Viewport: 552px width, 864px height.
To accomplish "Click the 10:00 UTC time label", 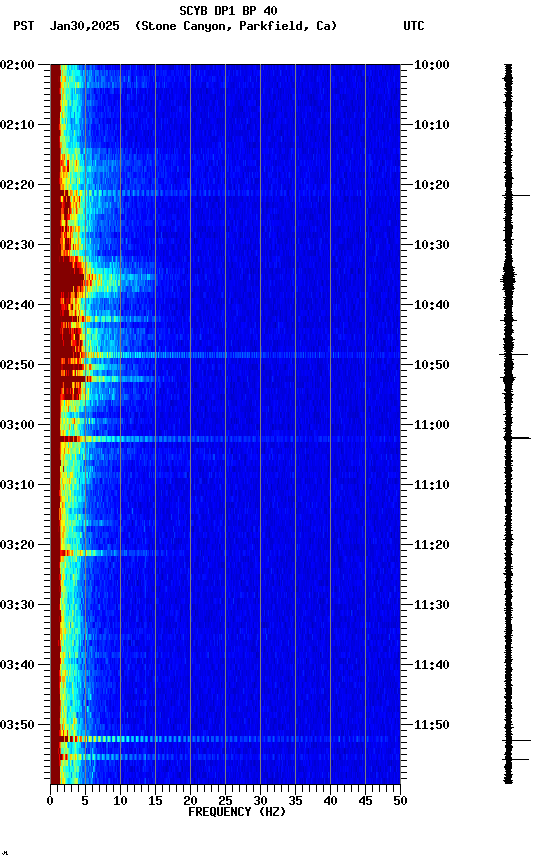I will tap(432, 64).
